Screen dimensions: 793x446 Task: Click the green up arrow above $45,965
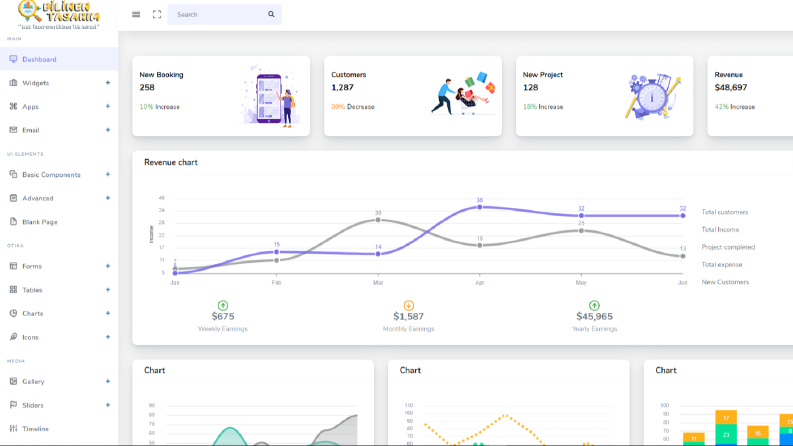(x=594, y=305)
